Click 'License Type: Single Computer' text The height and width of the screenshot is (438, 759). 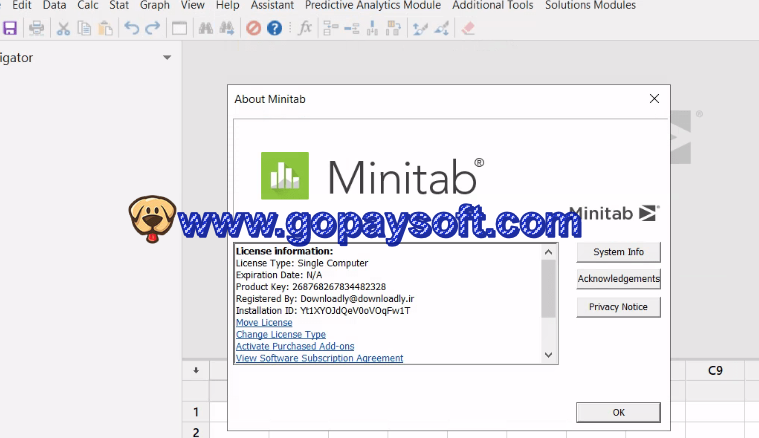click(x=302, y=263)
